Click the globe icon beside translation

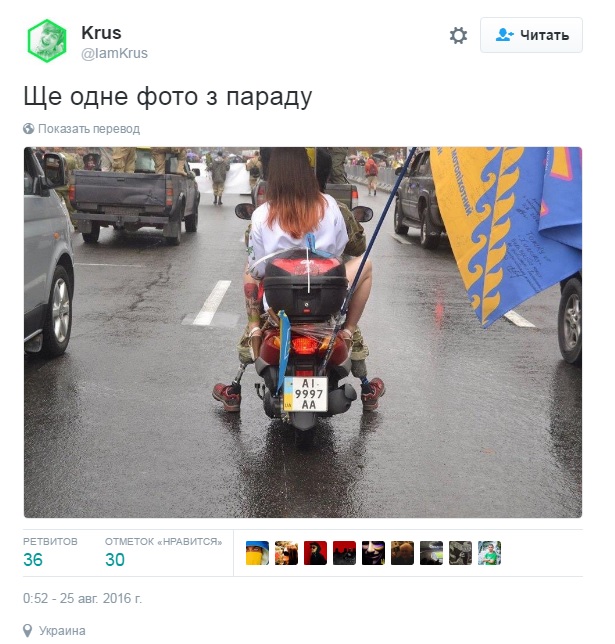tap(28, 129)
